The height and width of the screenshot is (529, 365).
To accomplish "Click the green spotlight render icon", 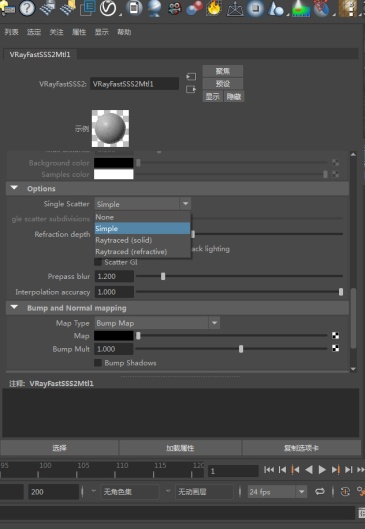I will pyautogui.click(x=301, y=8).
